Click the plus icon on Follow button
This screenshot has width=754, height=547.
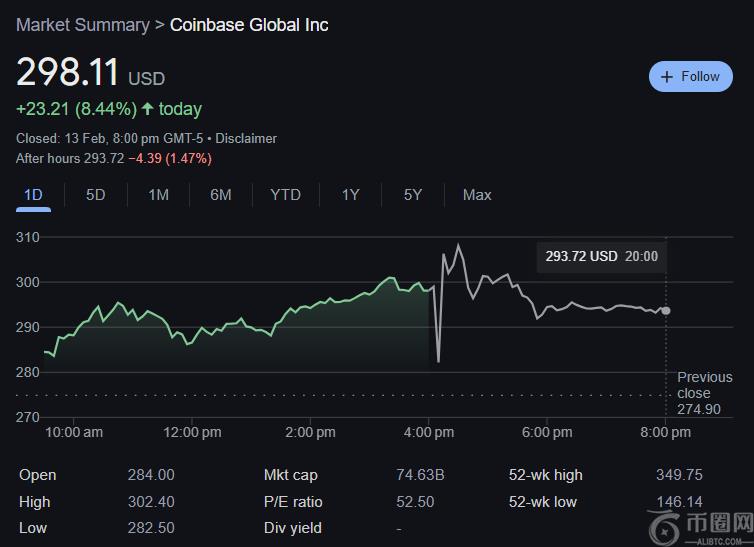[667, 77]
